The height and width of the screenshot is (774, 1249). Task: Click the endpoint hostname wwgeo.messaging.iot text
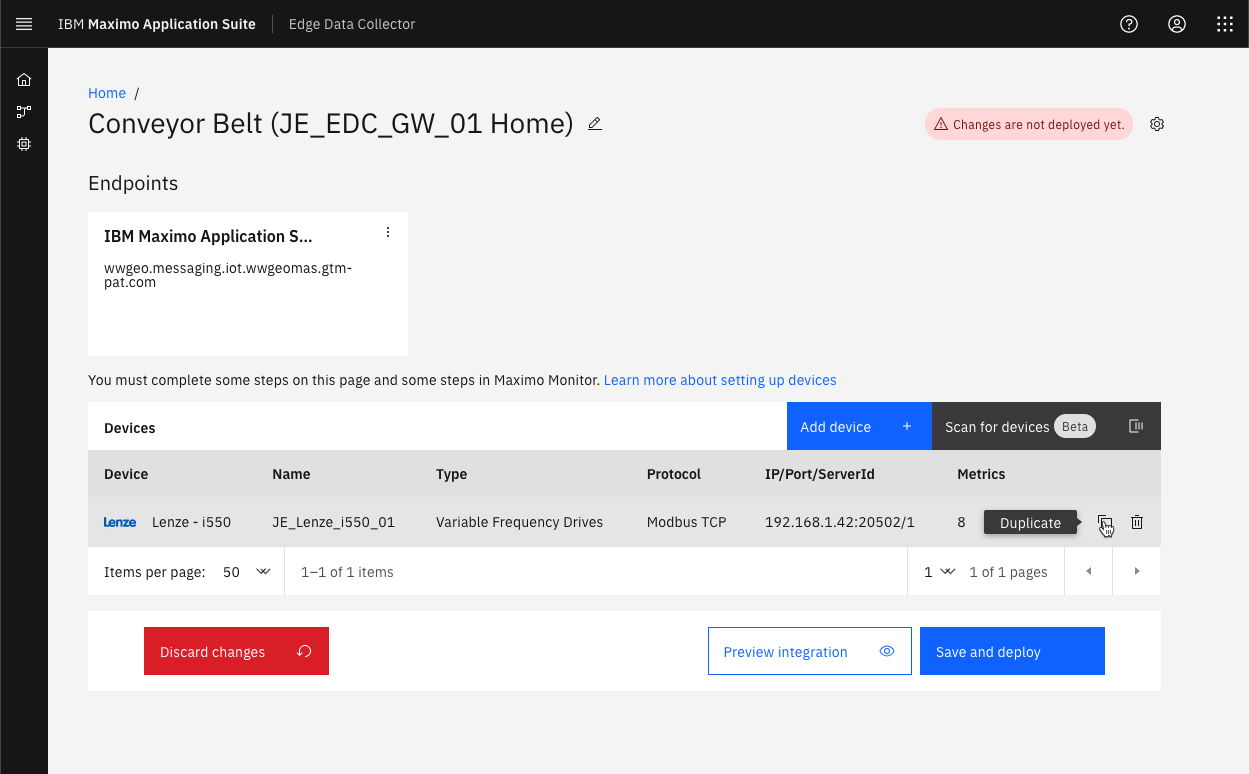pos(228,275)
